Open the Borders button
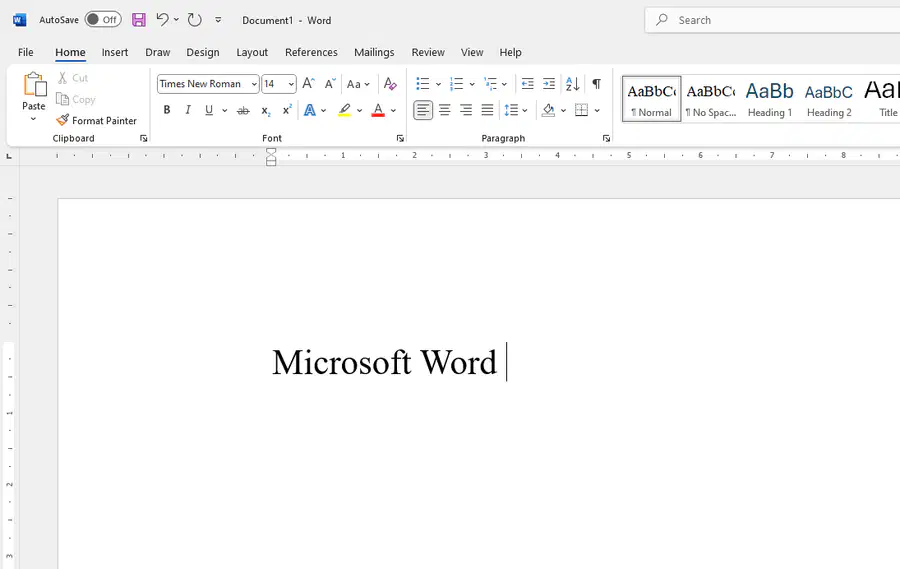 tap(581, 110)
